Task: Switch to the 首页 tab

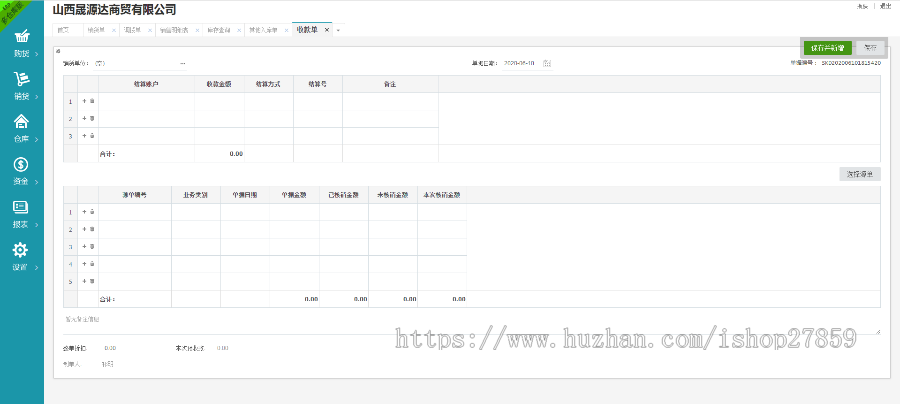Action: tap(63, 30)
